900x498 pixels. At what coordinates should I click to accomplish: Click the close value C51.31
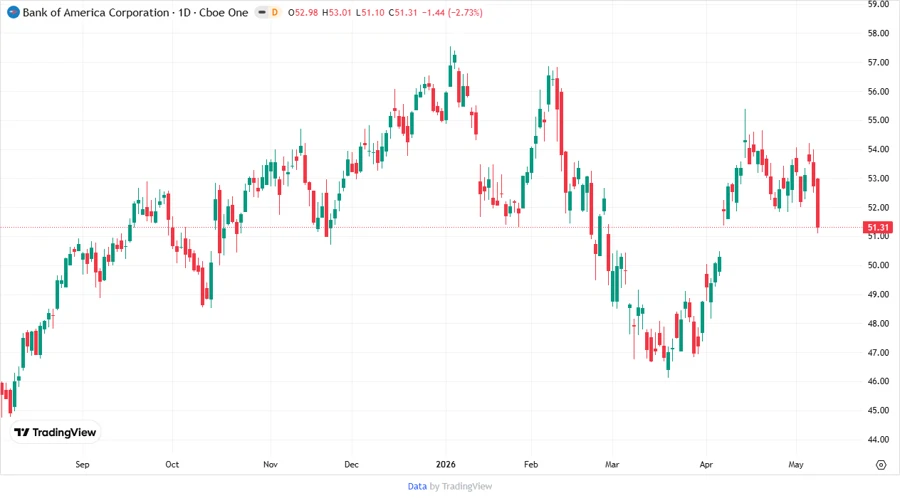[x=403, y=12]
